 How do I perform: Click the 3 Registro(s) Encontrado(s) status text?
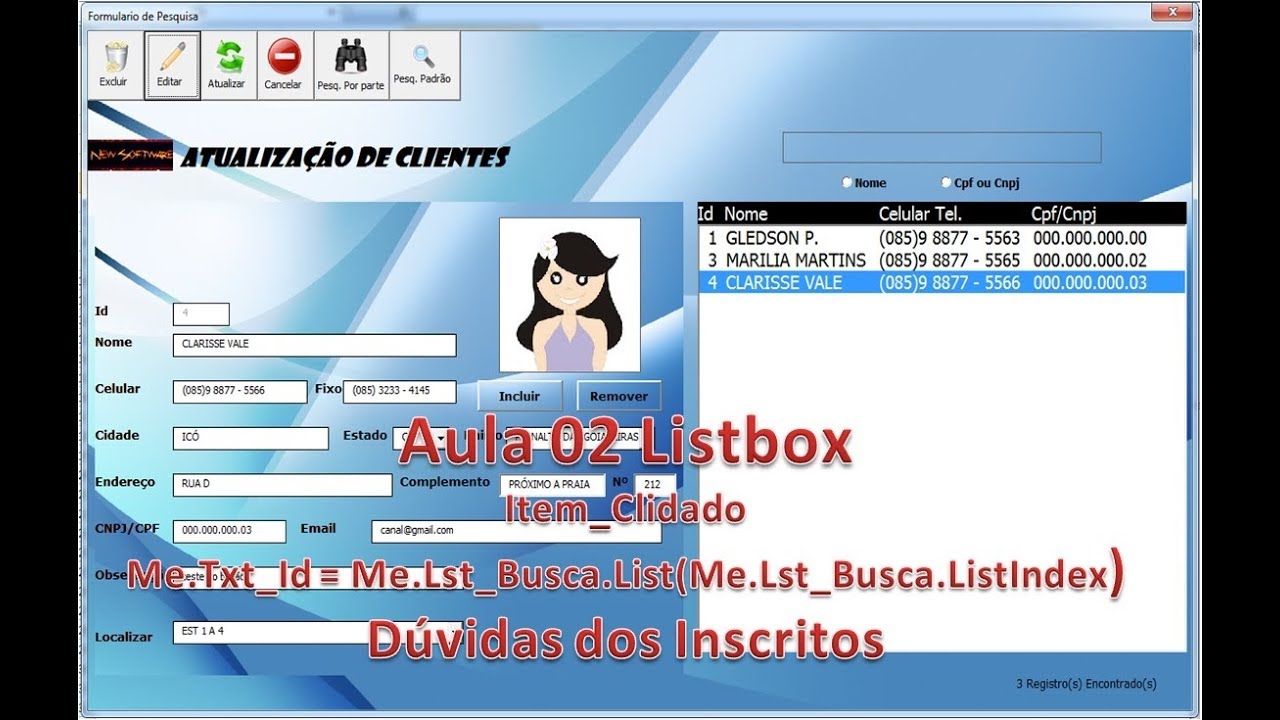[x=1086, y=684]
